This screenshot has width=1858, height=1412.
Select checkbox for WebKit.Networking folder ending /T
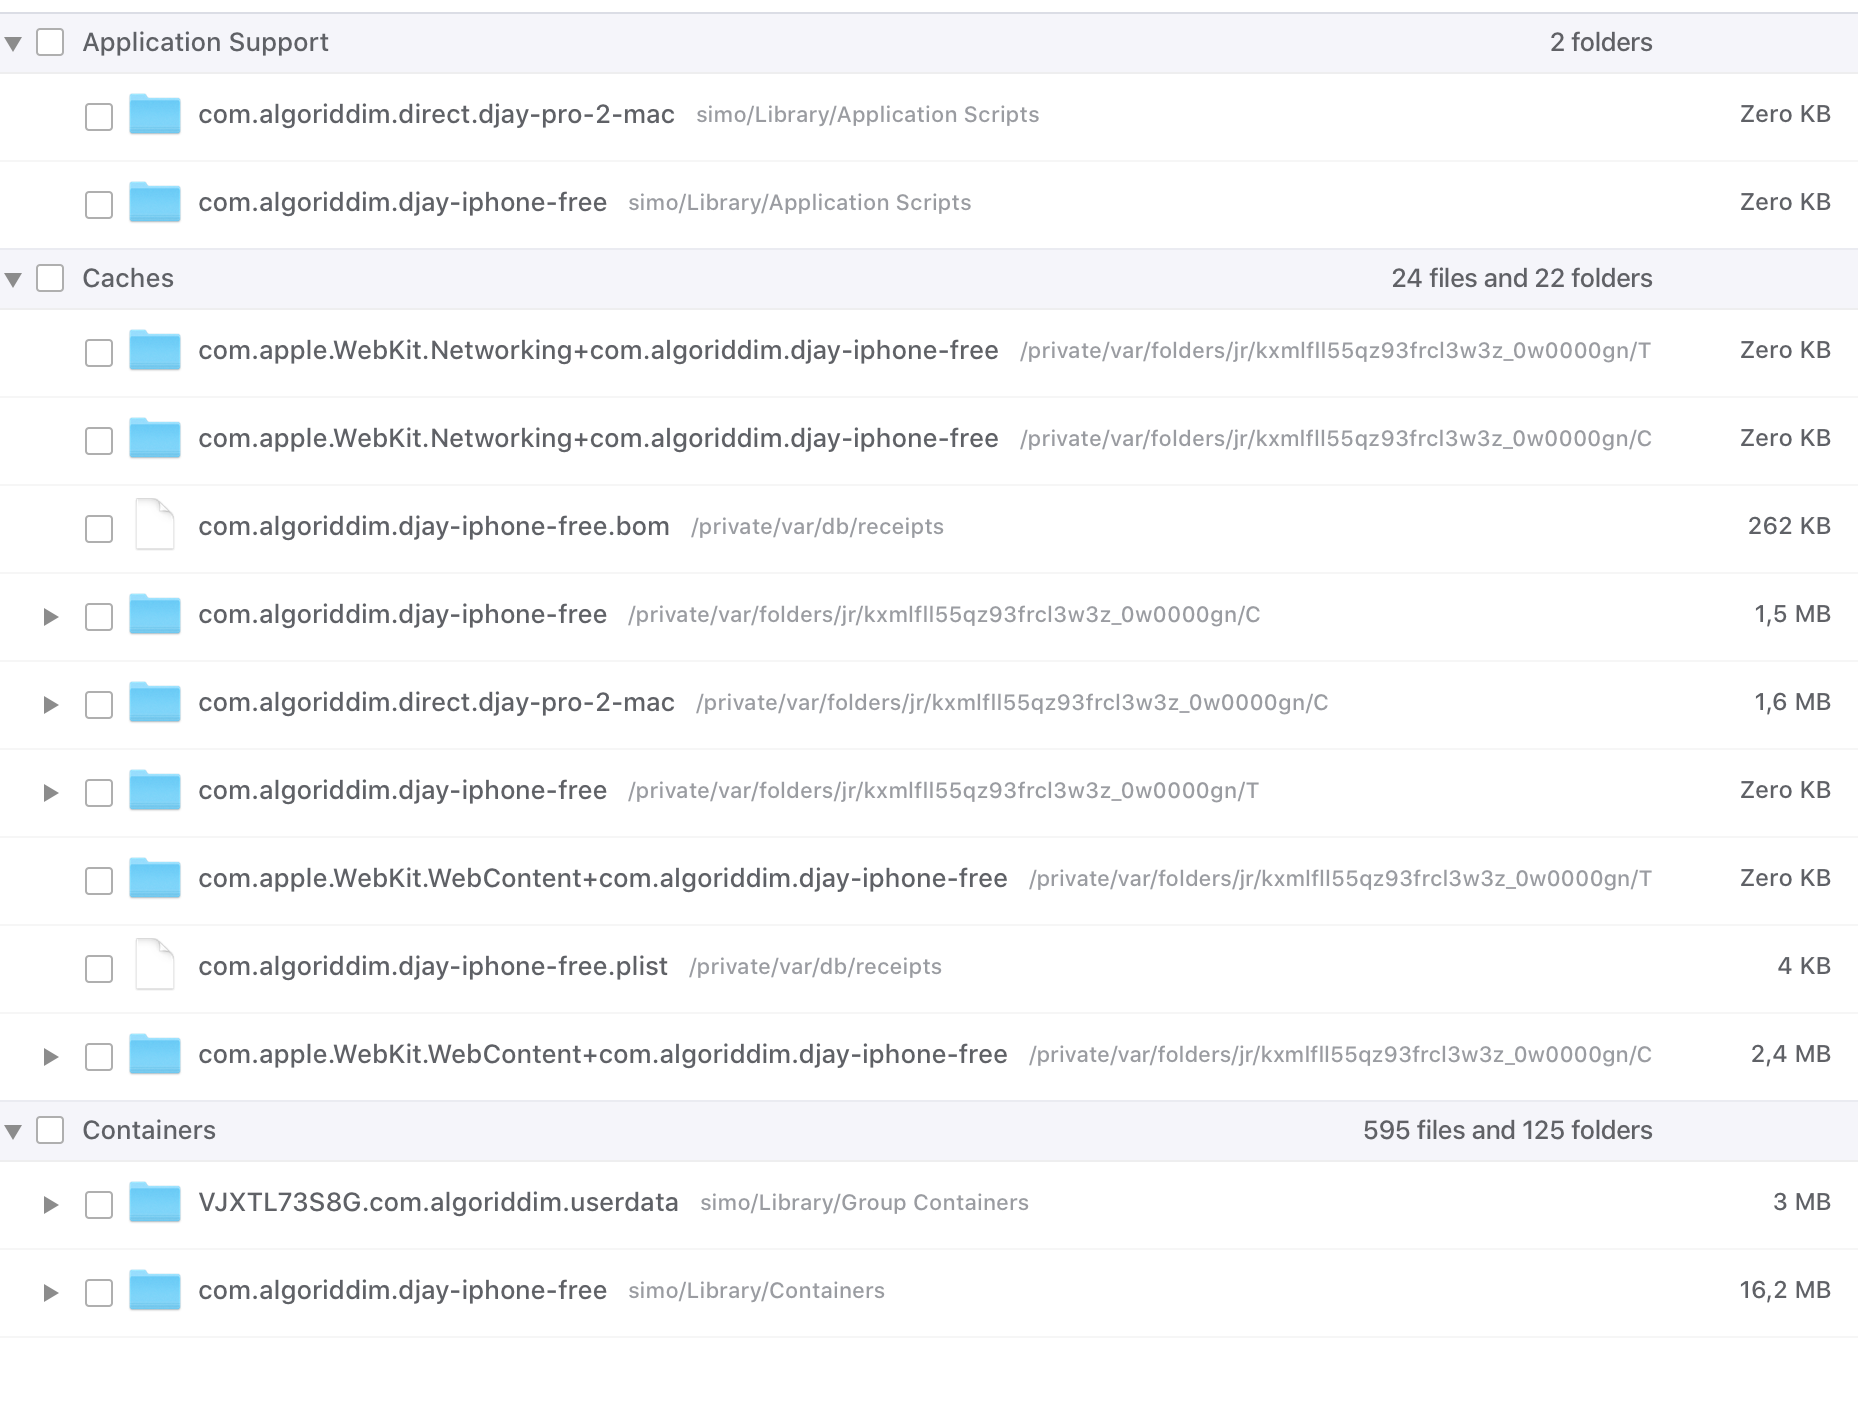pos(99,352)
